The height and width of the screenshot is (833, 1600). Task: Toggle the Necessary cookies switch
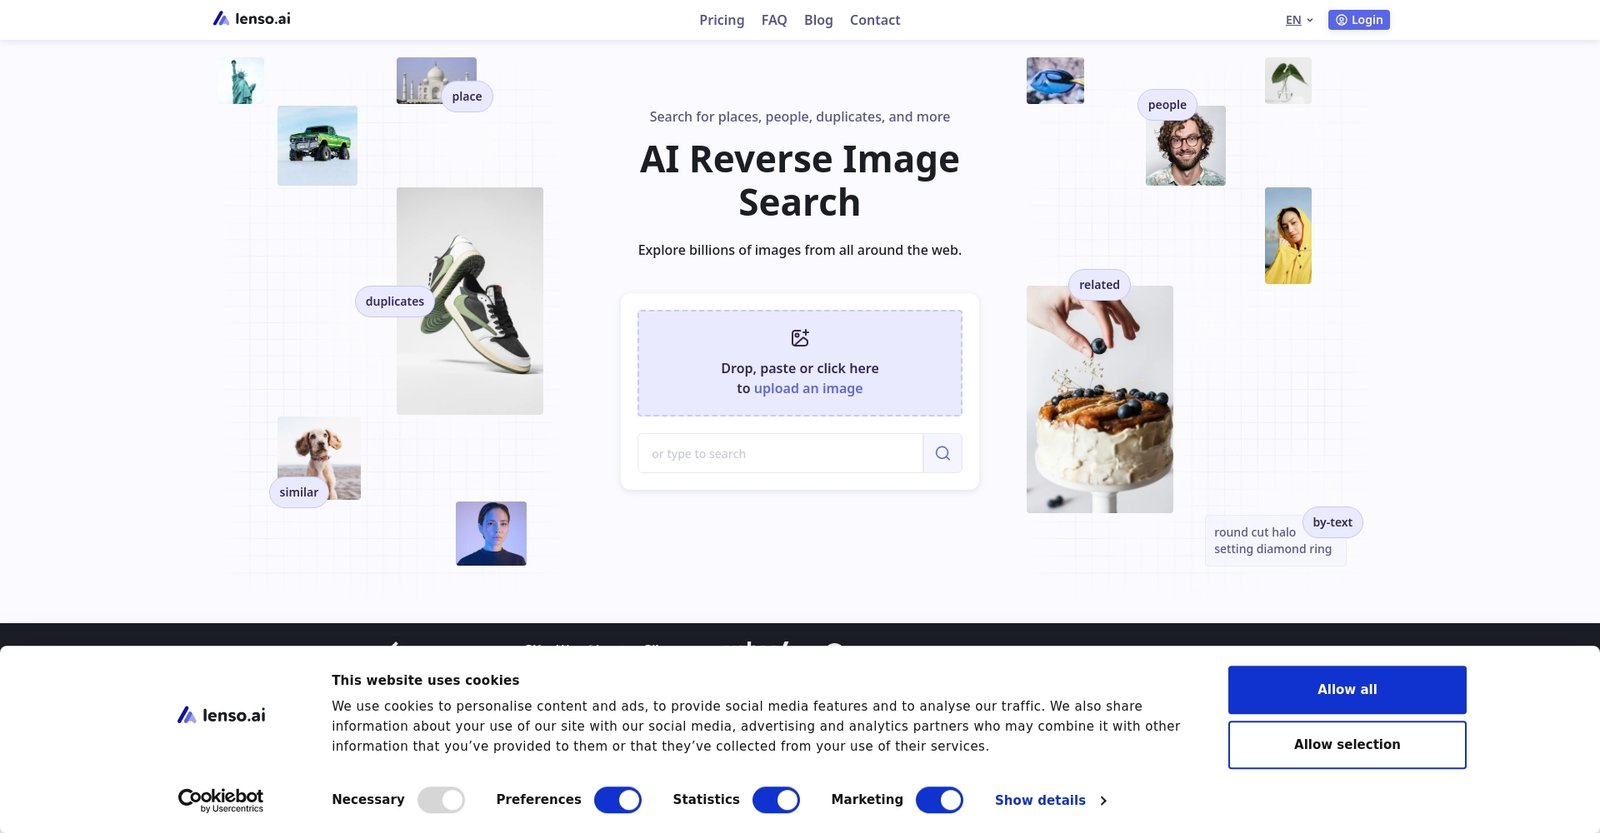point(441,800)
